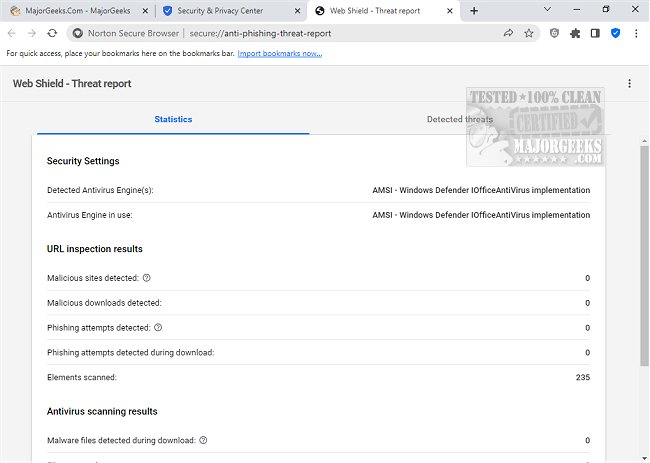
Task: Go forward to the next page
Action: [x=32, y=33]
